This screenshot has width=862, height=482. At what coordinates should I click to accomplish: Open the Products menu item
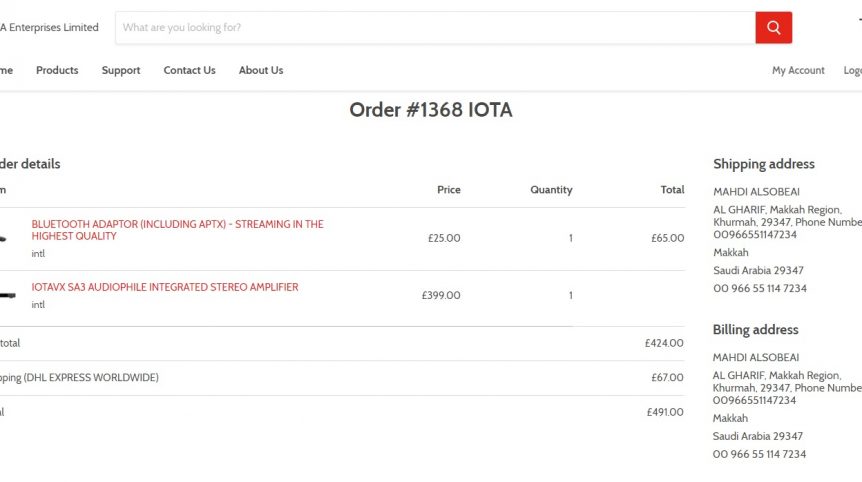pos(57,70)
